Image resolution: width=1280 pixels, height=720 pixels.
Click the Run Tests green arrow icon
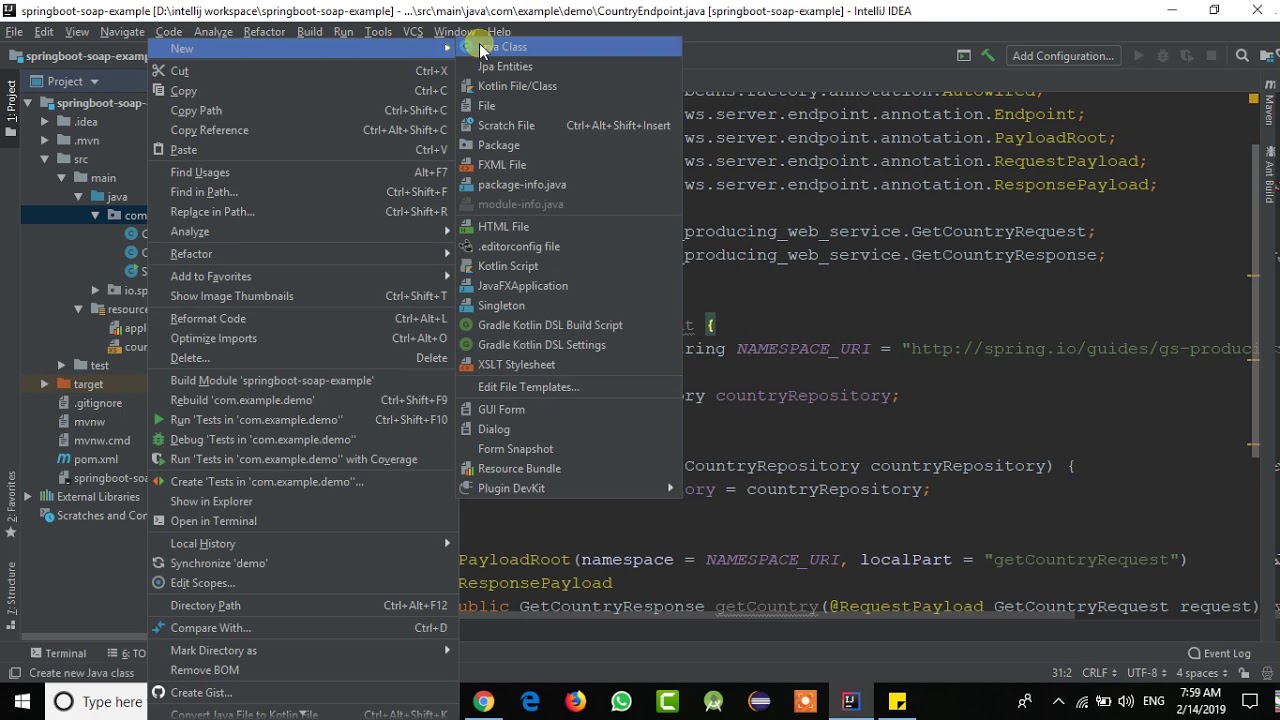(158, 420)
